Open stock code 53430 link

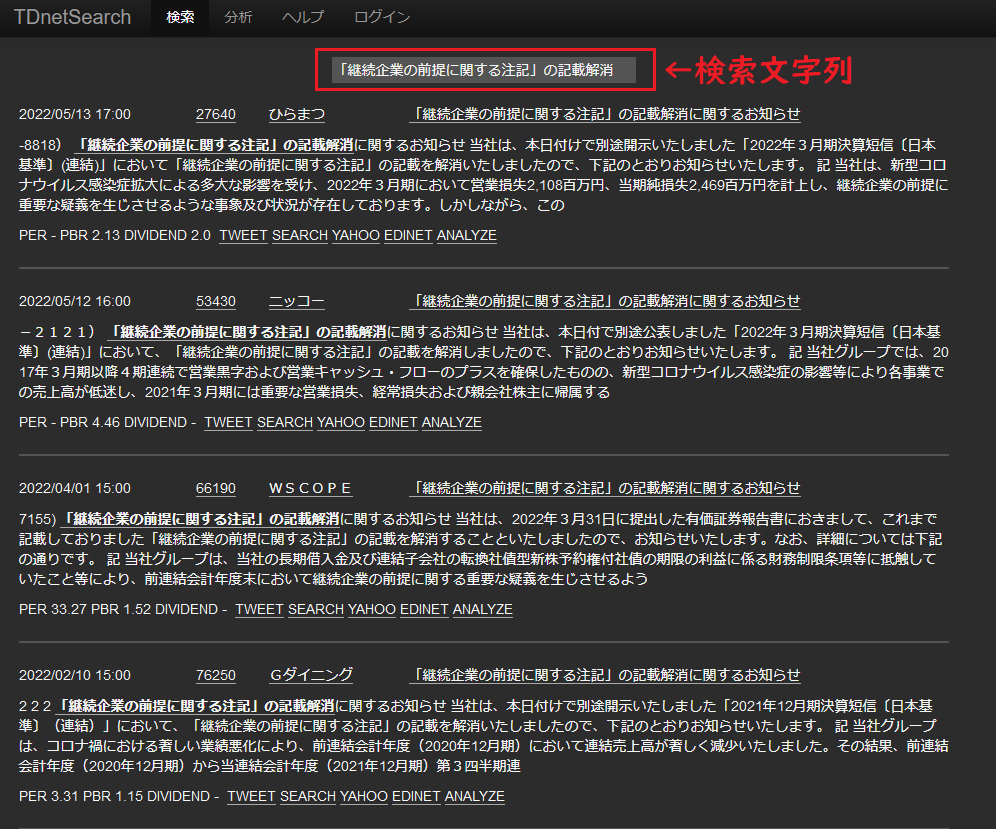(x=216, y=301)
